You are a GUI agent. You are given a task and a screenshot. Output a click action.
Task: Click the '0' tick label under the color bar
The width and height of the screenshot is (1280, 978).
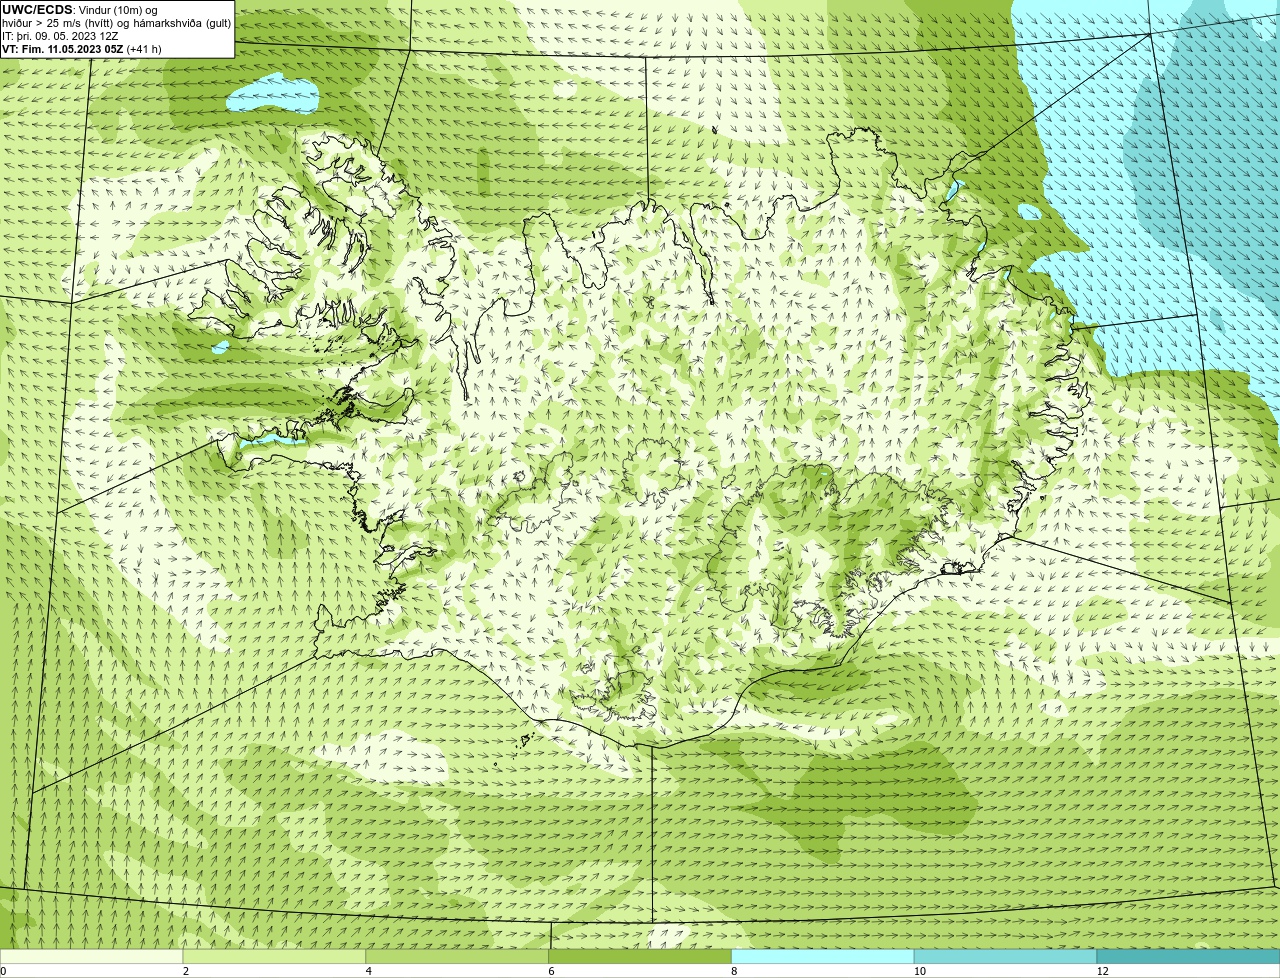point(3,971)
